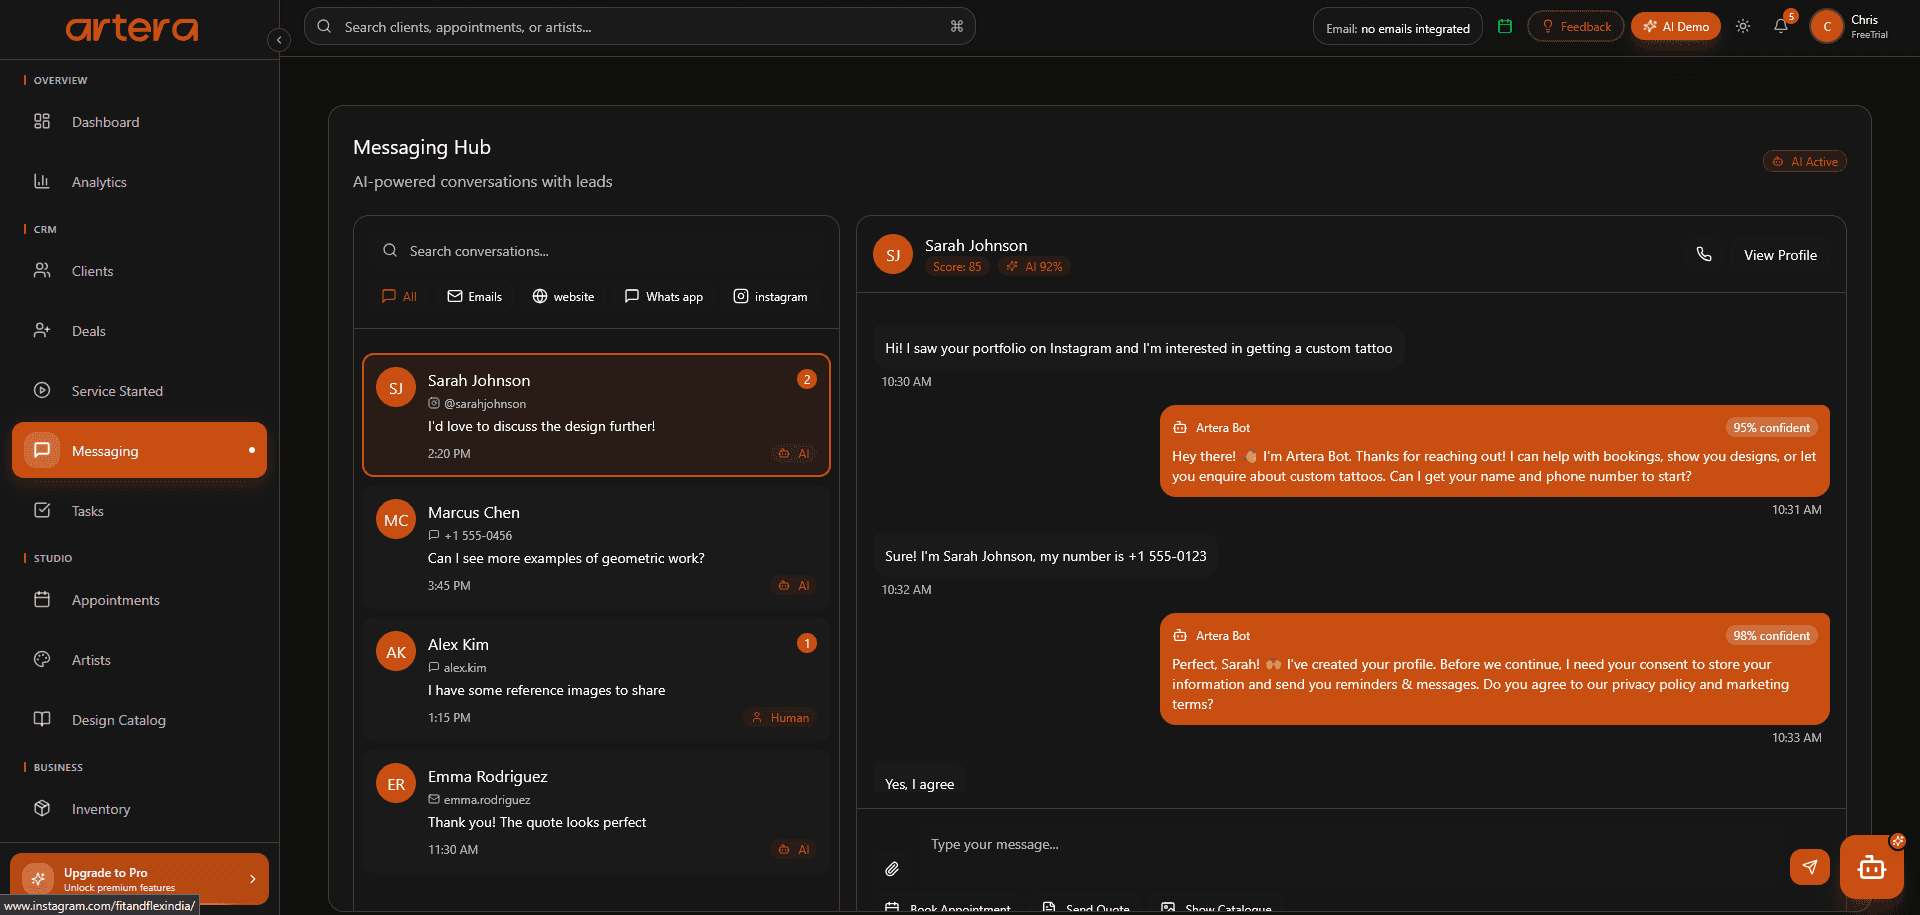The image size is (1920, 915).
Task: Click the Feedback button
Action: 1576,27
